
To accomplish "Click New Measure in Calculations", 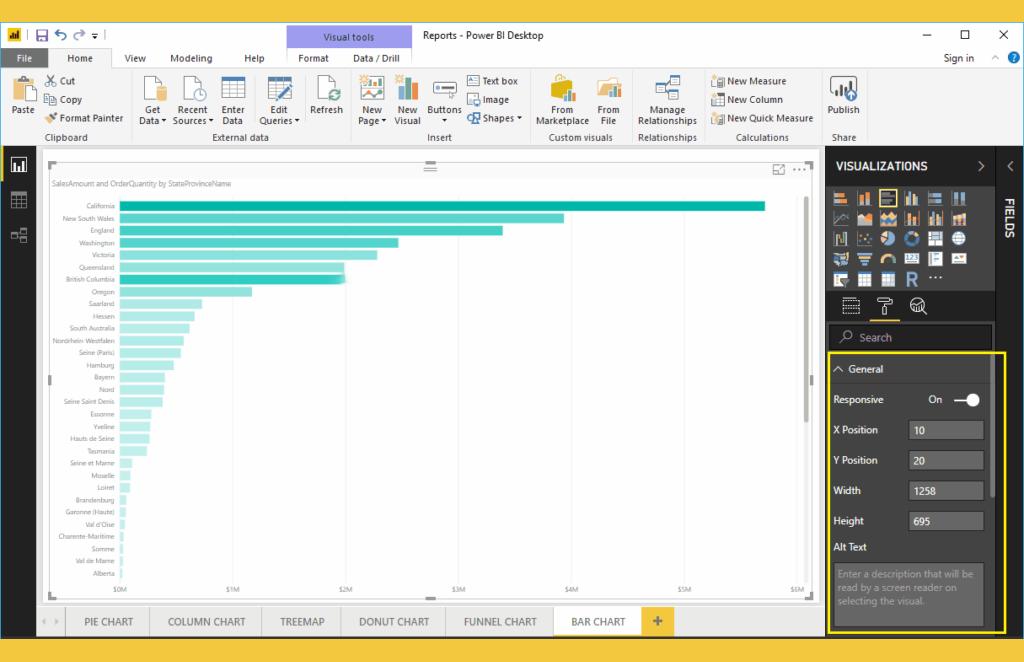I will coord(755,82).
